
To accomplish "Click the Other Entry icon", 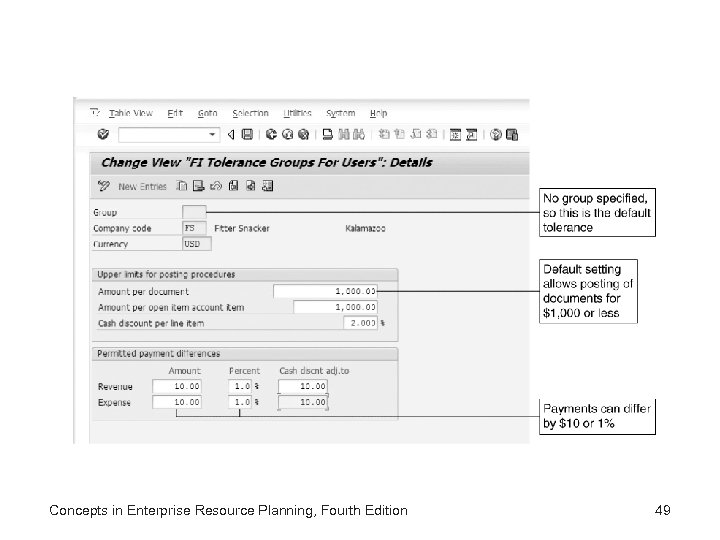I will tap(267, 186).
